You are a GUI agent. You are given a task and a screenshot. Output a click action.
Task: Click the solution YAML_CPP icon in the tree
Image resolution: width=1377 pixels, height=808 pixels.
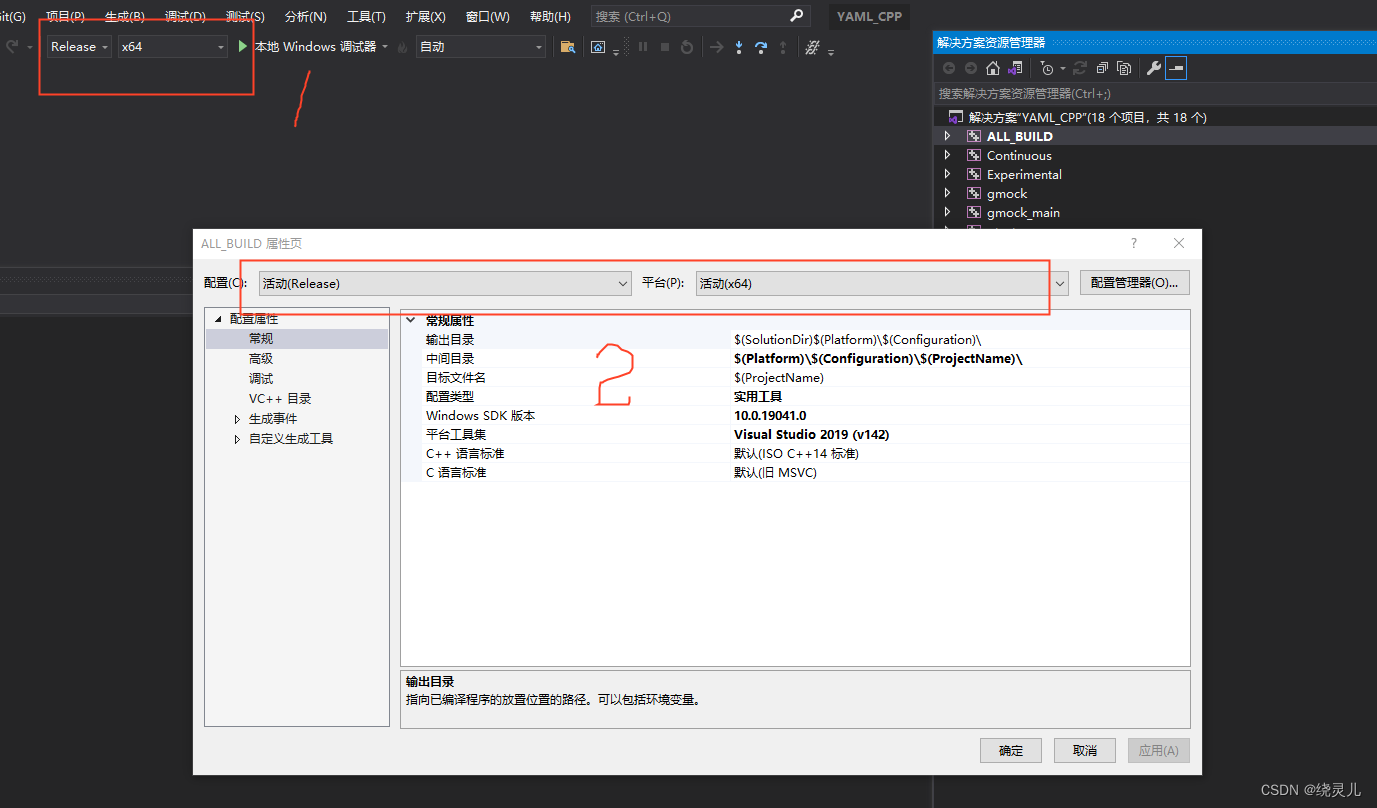[956, 117]
